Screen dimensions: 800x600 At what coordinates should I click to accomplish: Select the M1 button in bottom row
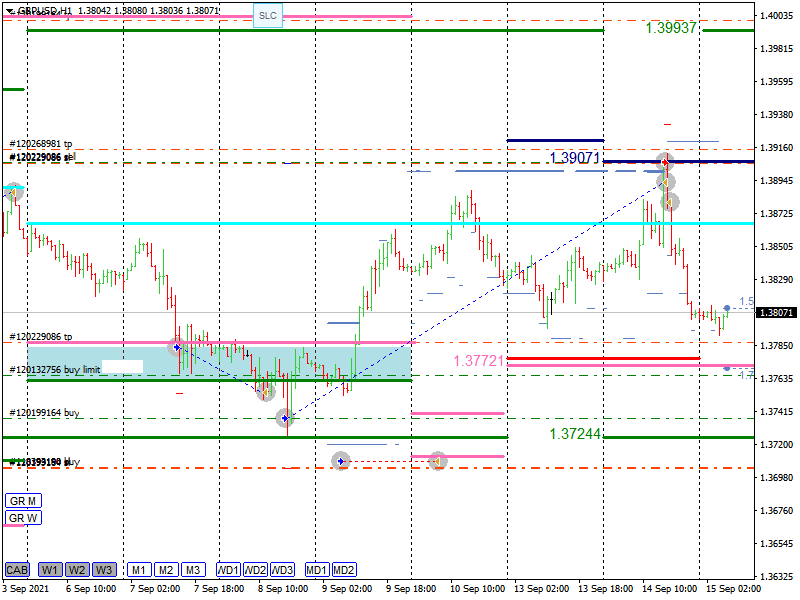point(139,570)
